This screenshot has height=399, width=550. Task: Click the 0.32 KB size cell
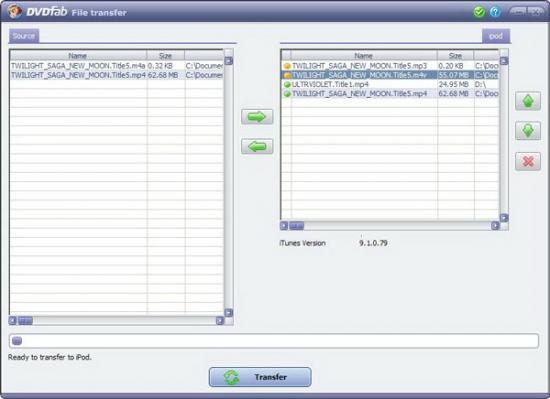160,66
